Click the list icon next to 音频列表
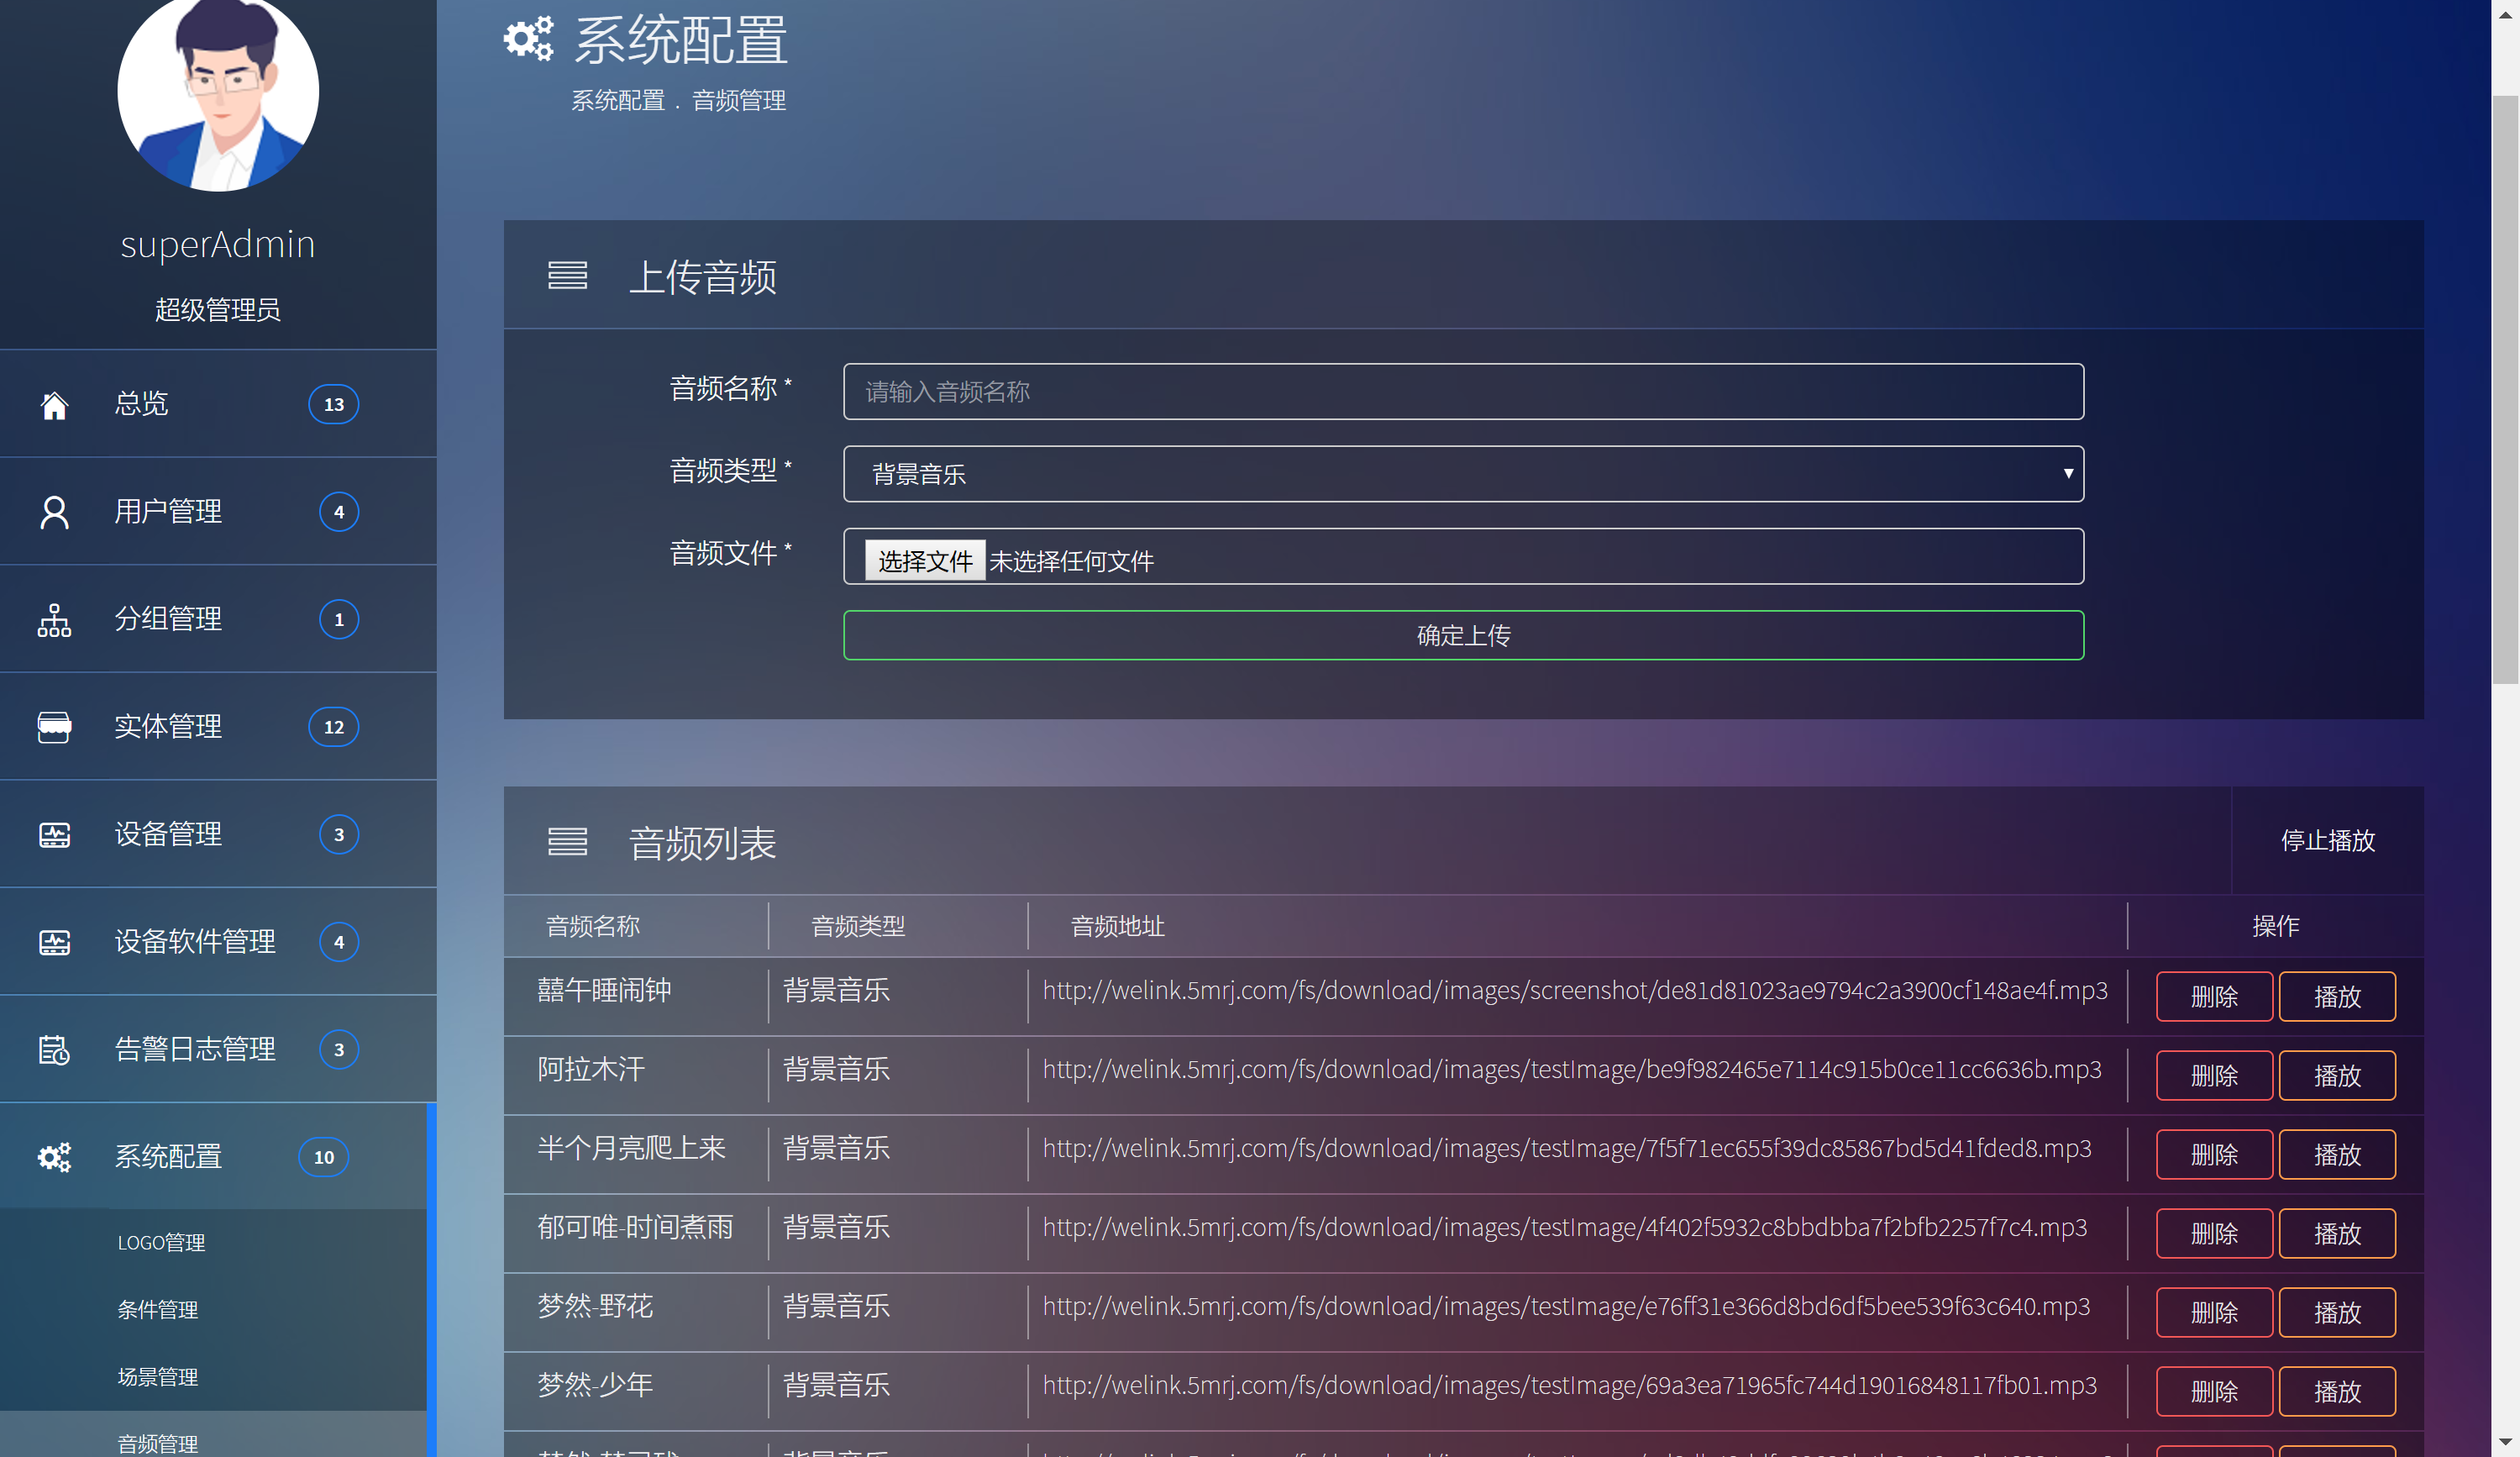 tap(567, 842)
